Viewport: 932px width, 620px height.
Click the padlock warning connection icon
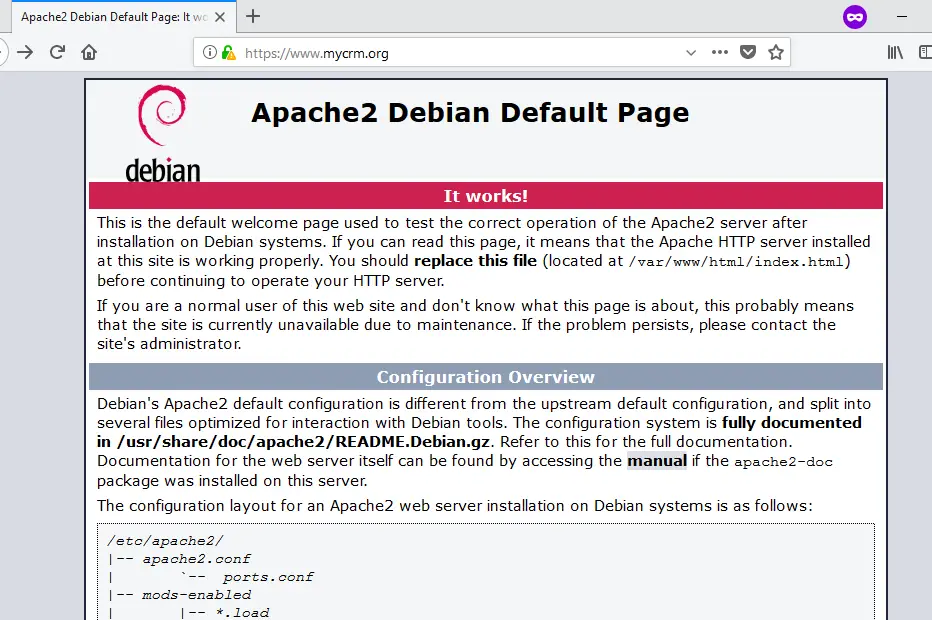click(228, 52)
